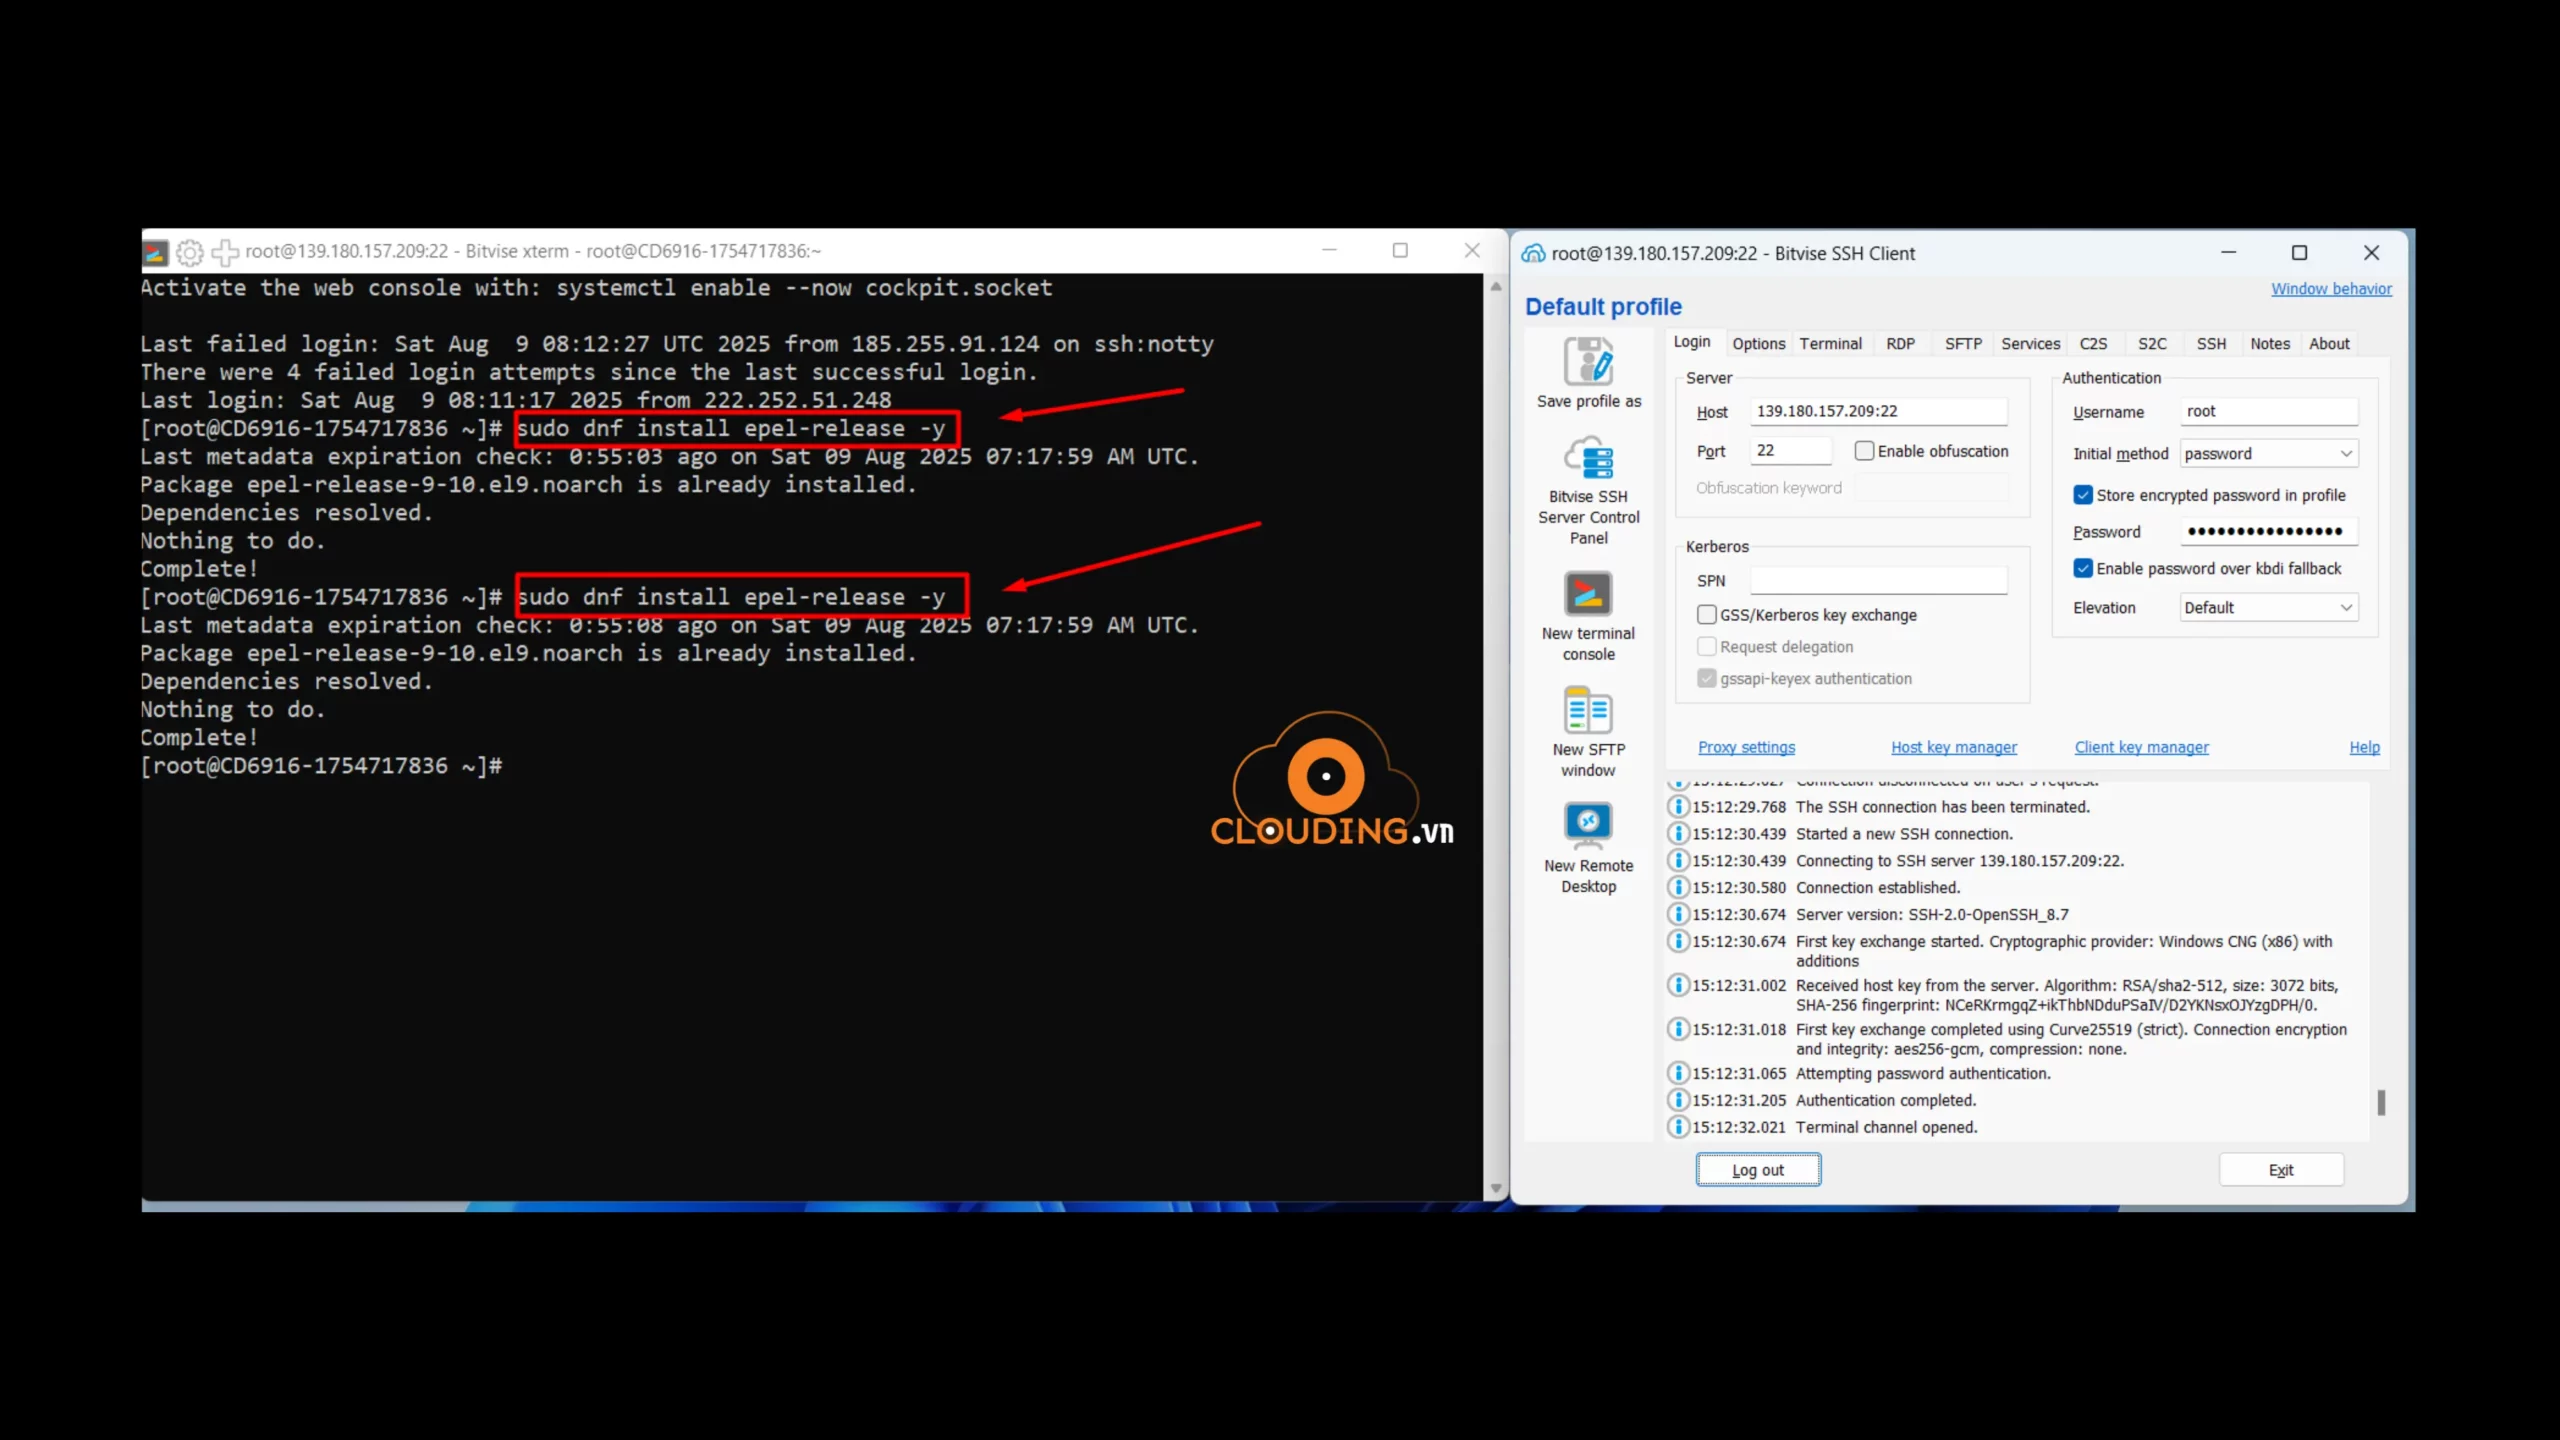
Task: Open the Terminal tab
Action: click(x=1830, y=344)
